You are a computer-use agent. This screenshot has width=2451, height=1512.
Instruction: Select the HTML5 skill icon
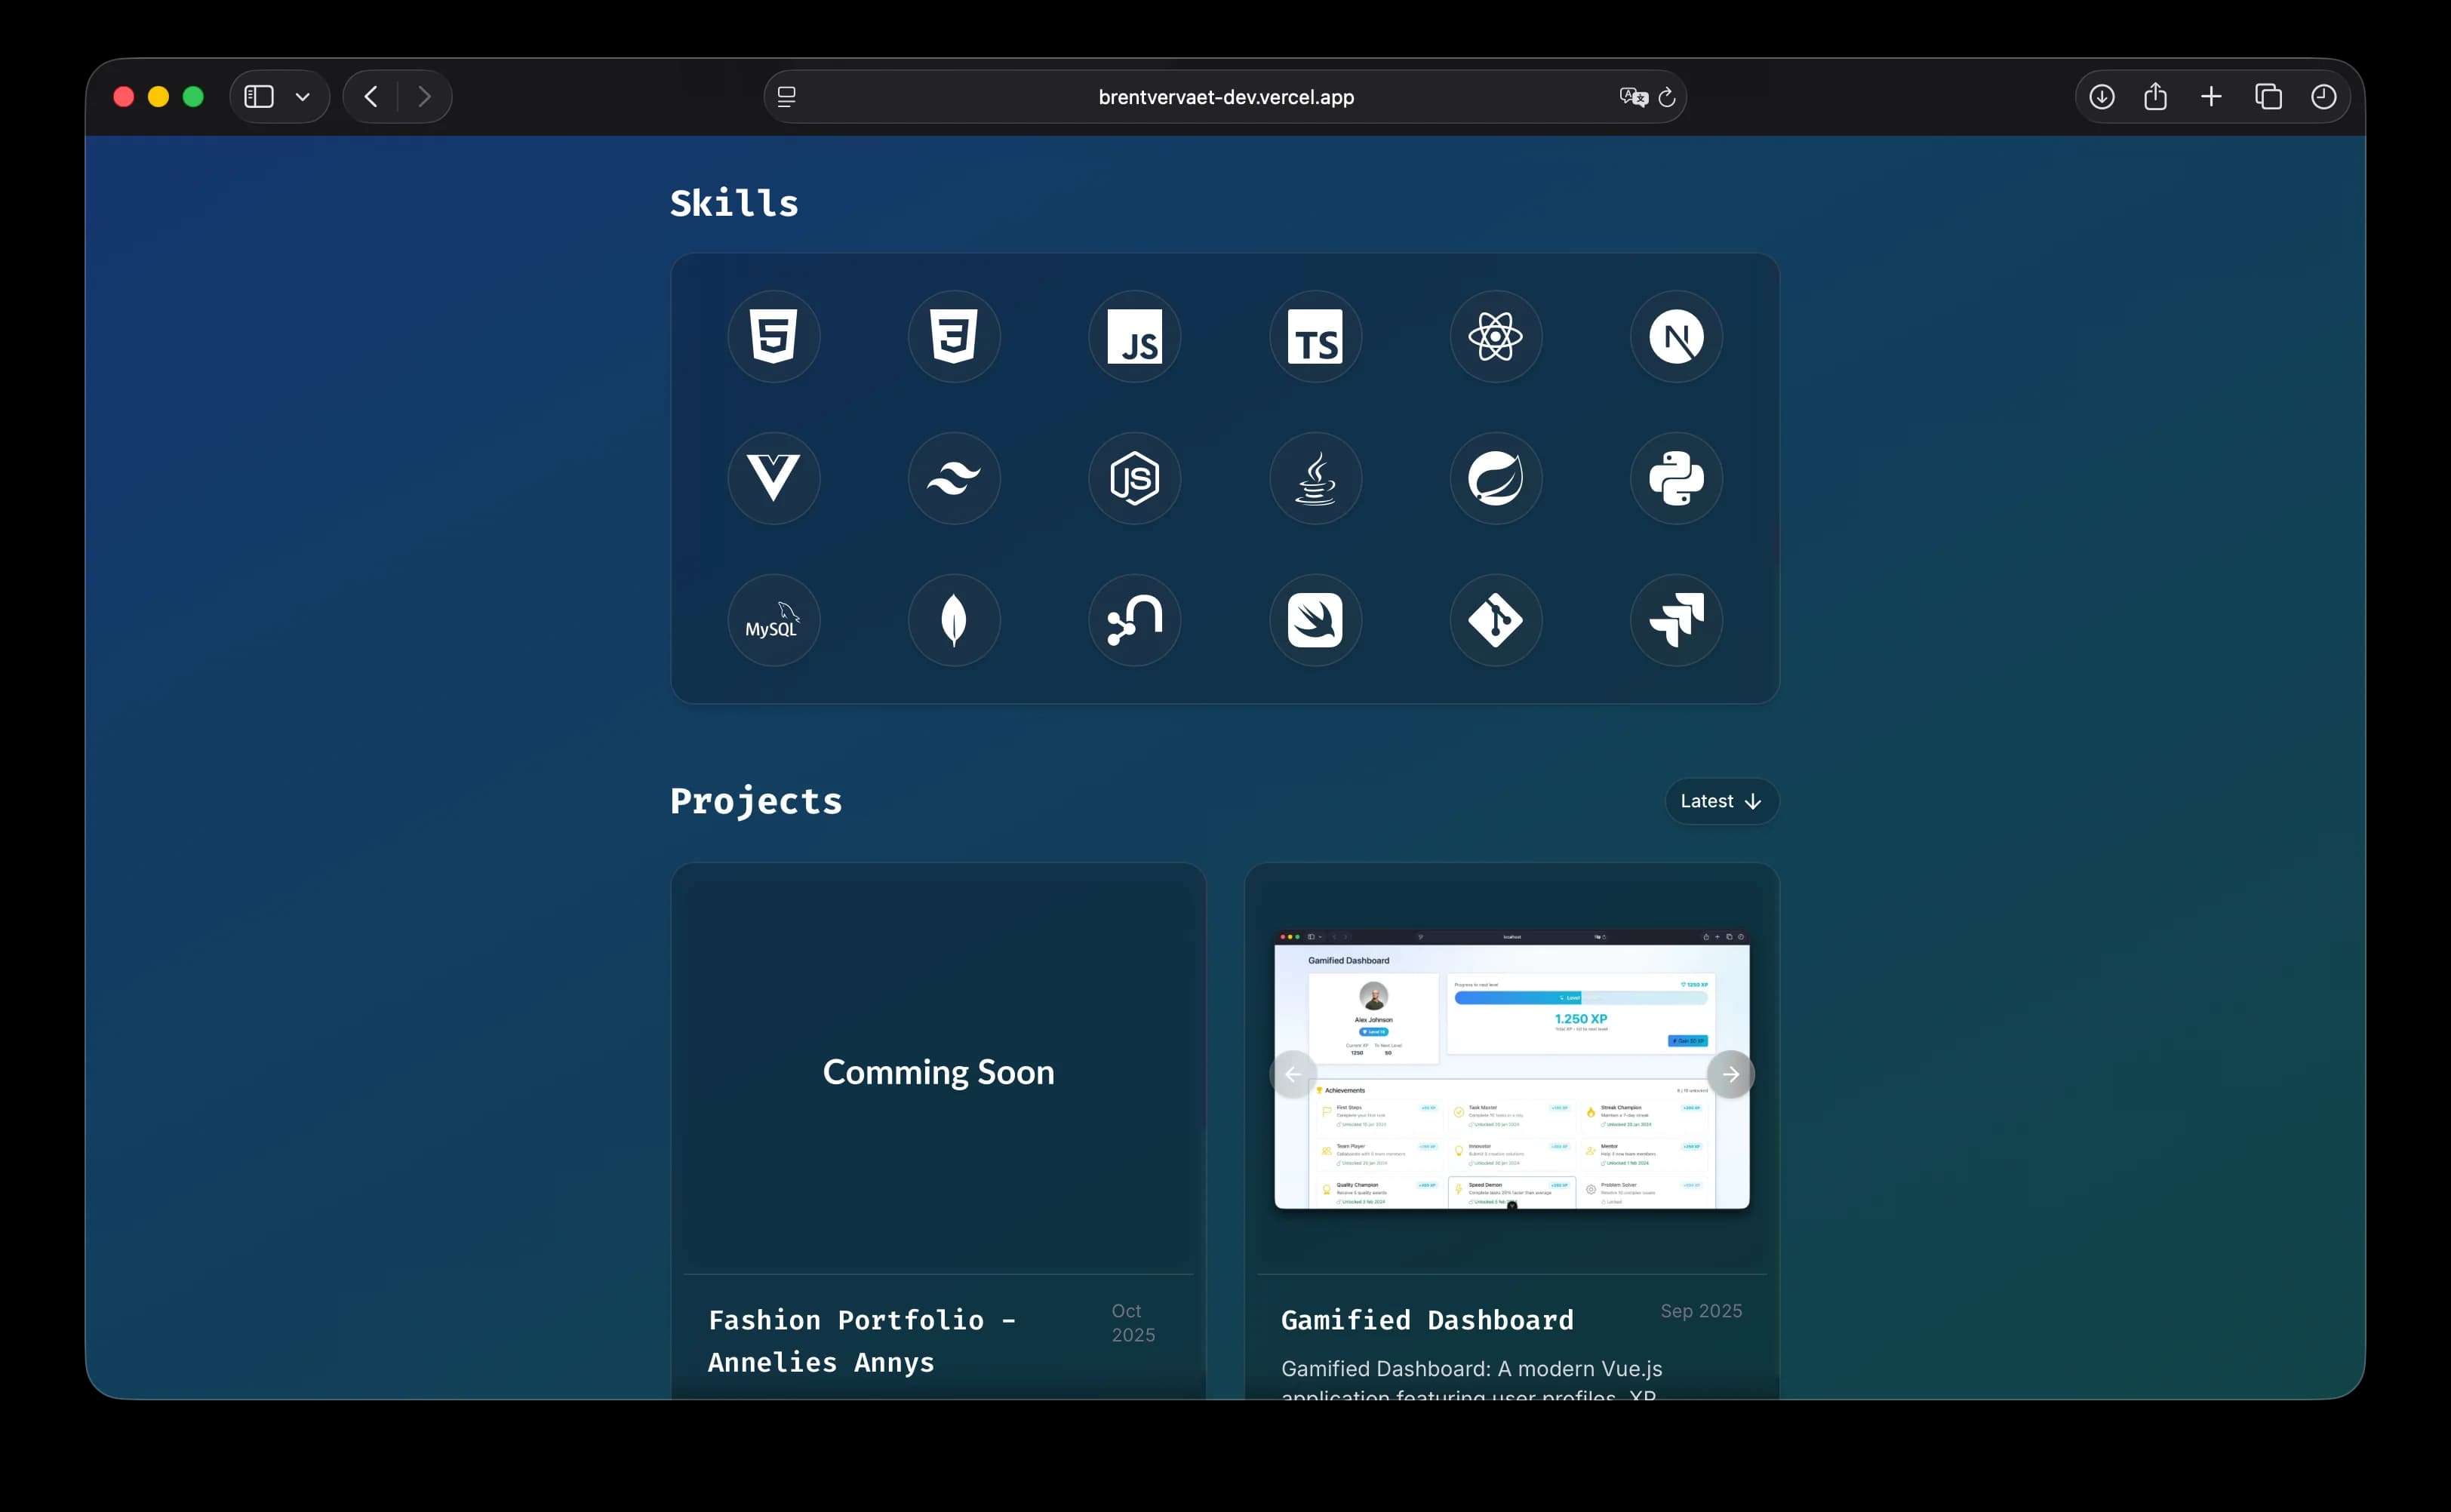point(774,337)
